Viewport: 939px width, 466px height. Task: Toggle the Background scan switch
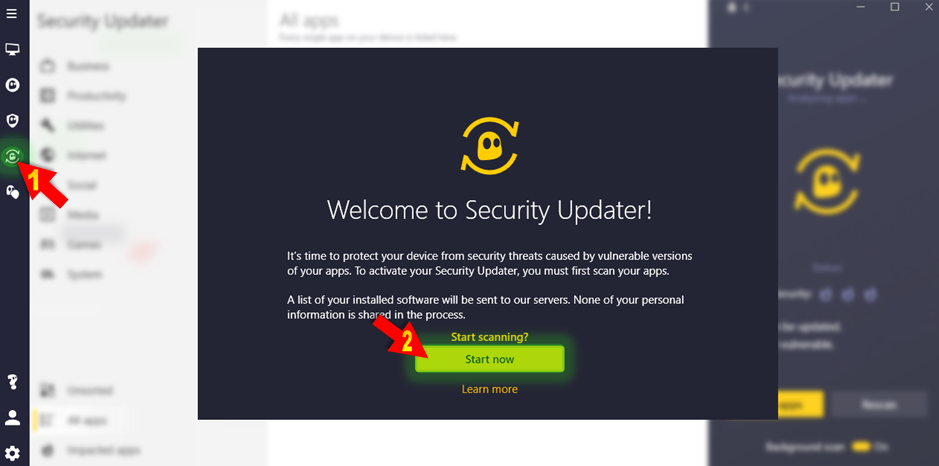click(x=861, y=447)
